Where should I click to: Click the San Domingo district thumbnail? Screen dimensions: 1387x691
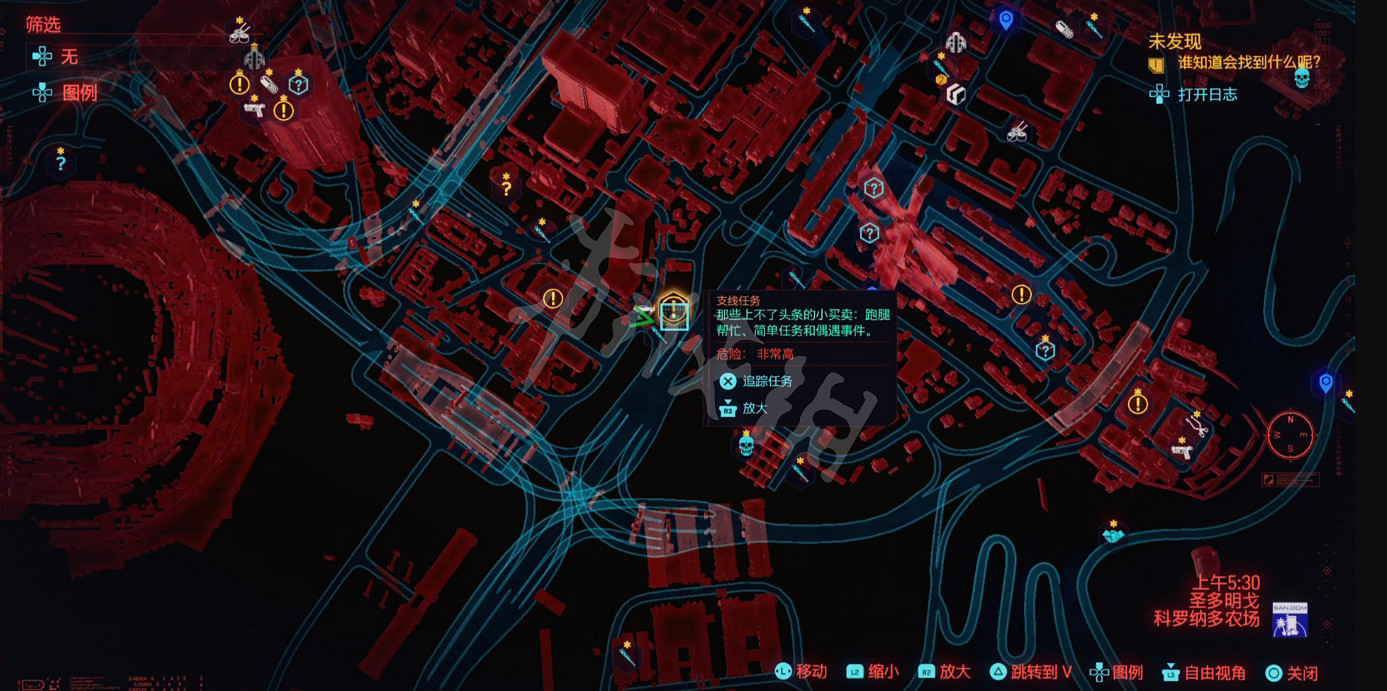click(x=1289, y=620)
